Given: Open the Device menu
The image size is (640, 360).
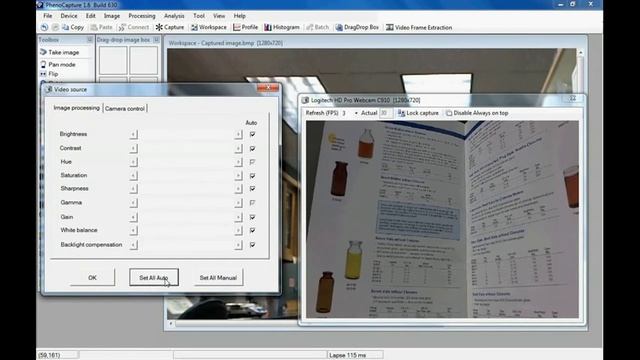Looking at the screenshot, I should pos(69,16).
